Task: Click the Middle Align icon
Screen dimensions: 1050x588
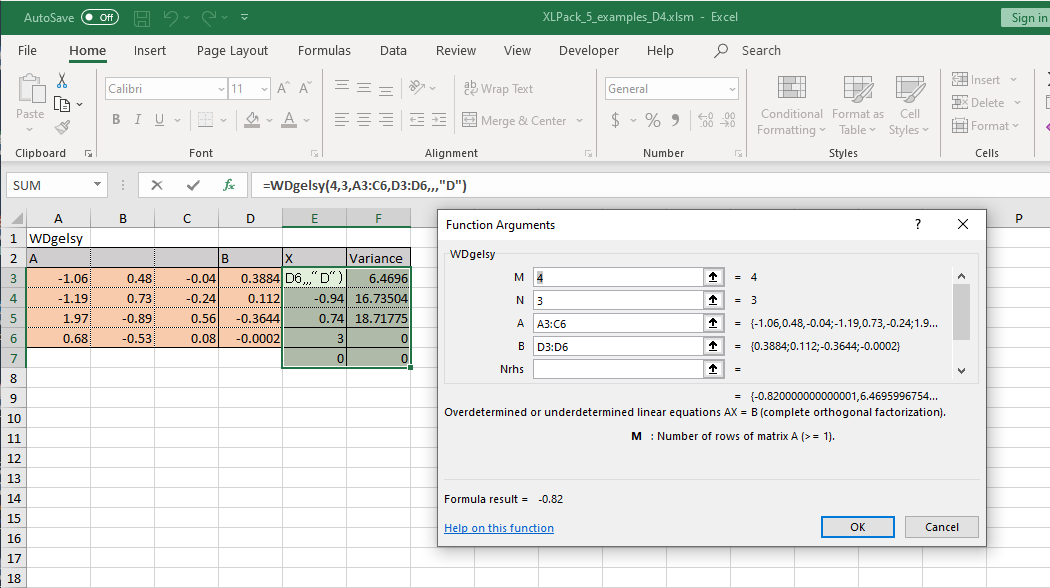Action: [x=364, y=87]
